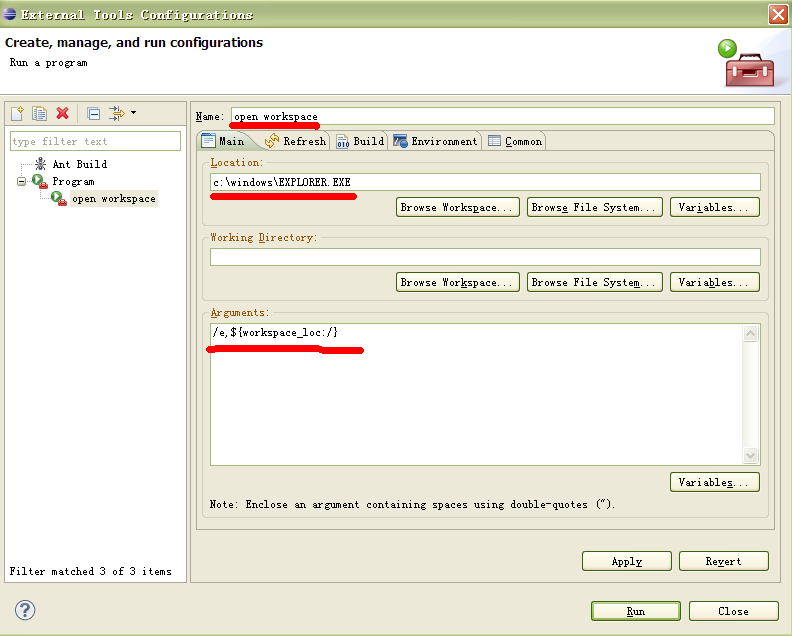
Task: Click the Refresh tab arrows icon
Action: (272, 141)
